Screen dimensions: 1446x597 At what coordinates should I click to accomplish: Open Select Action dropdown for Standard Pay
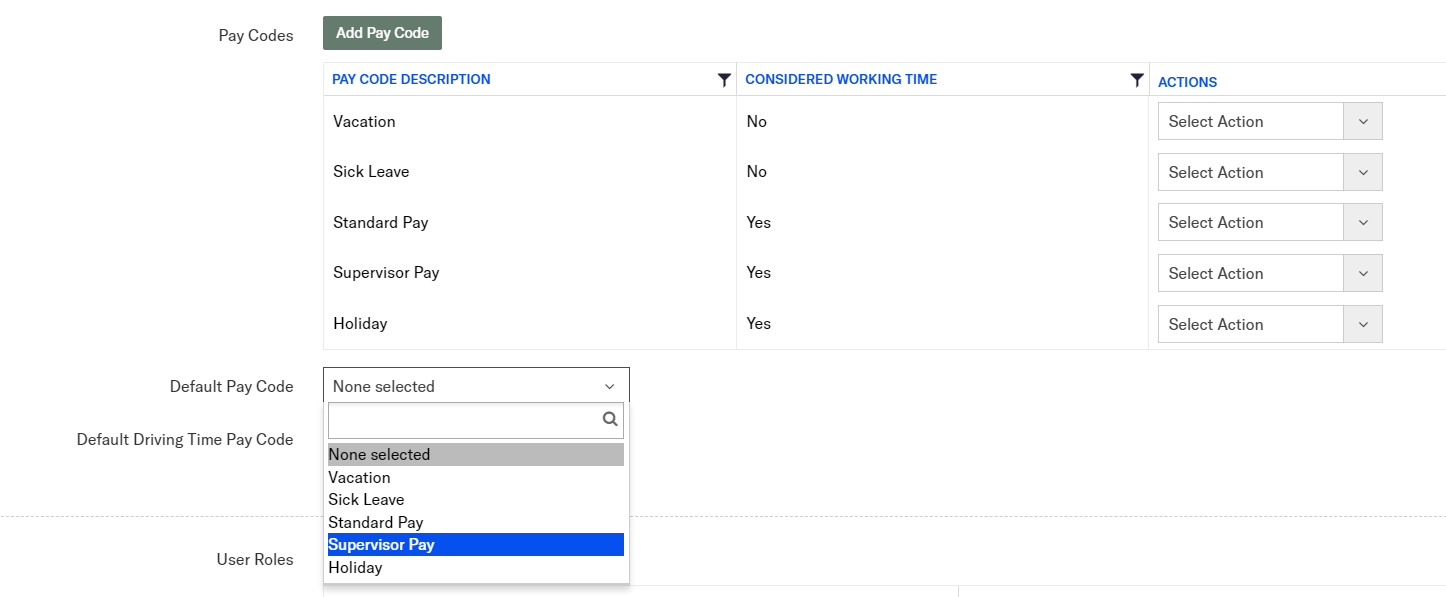coord(1269,222)
